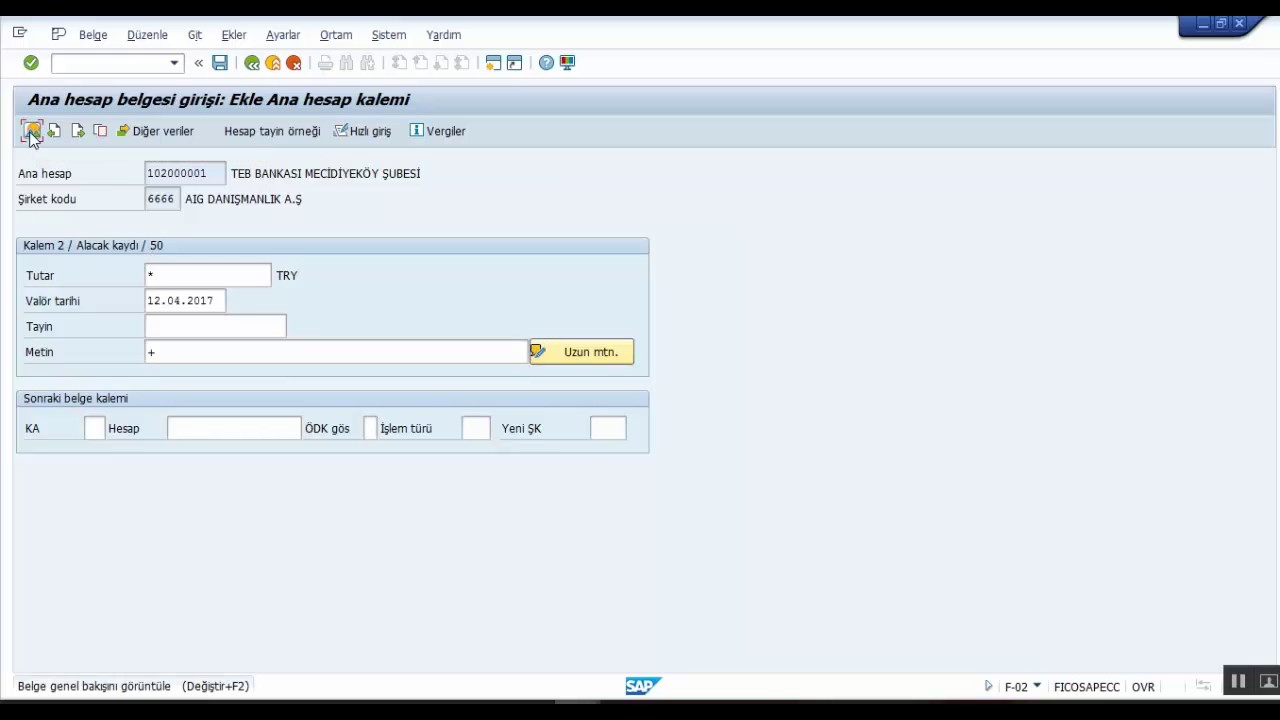
Task: Click the Find Next binoculars icon
Action: (367, 63)
